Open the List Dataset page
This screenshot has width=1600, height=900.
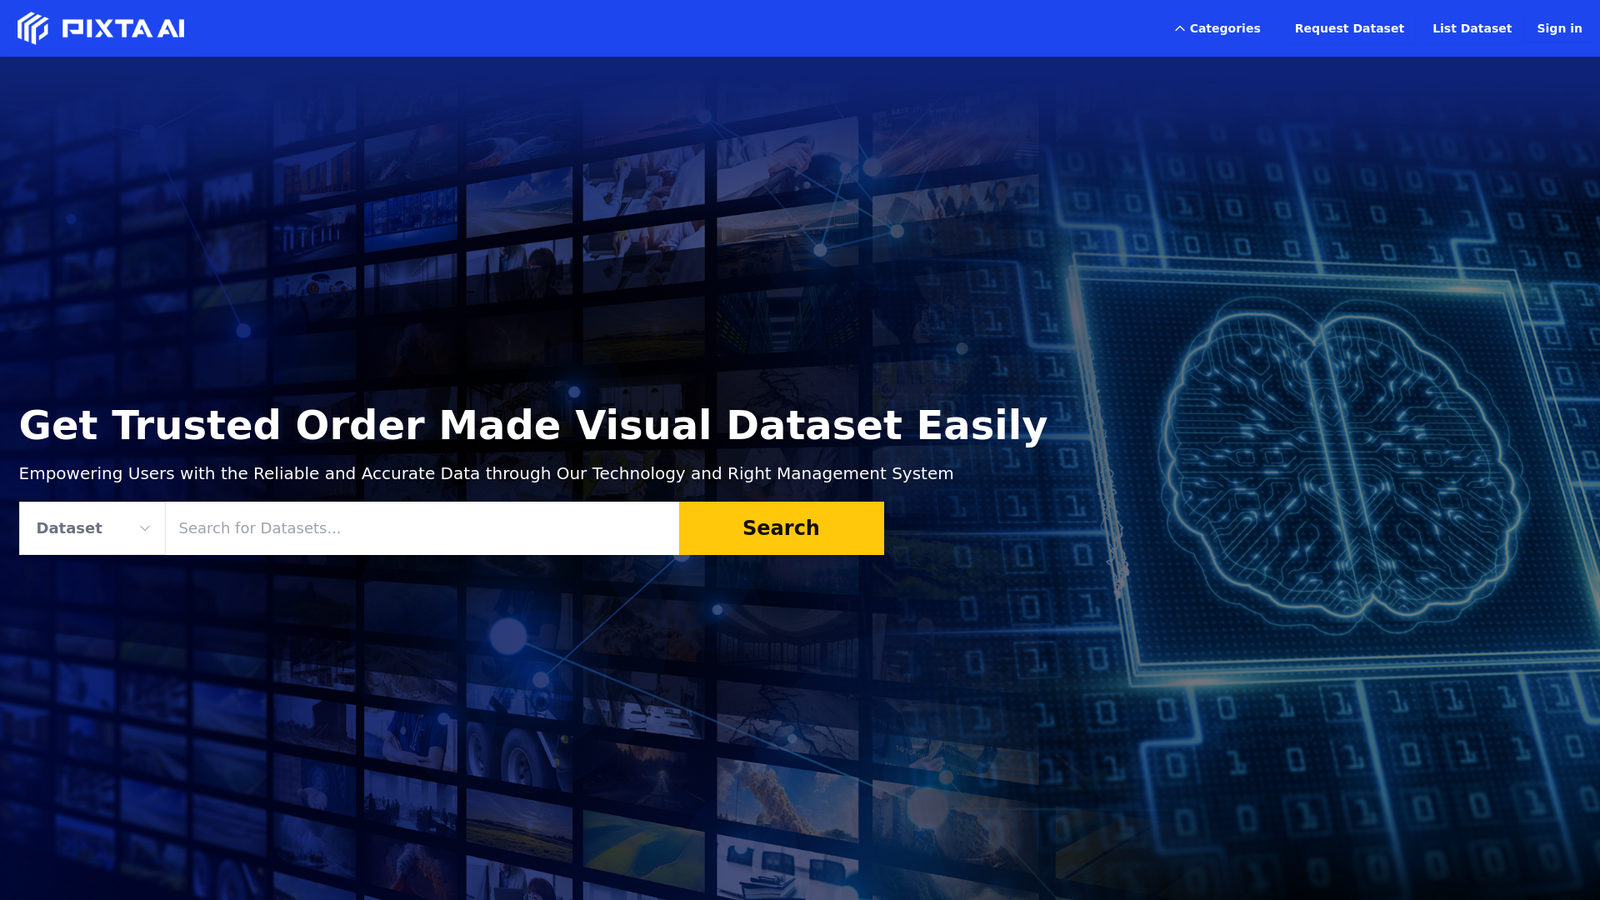(x=1472, y=28)
